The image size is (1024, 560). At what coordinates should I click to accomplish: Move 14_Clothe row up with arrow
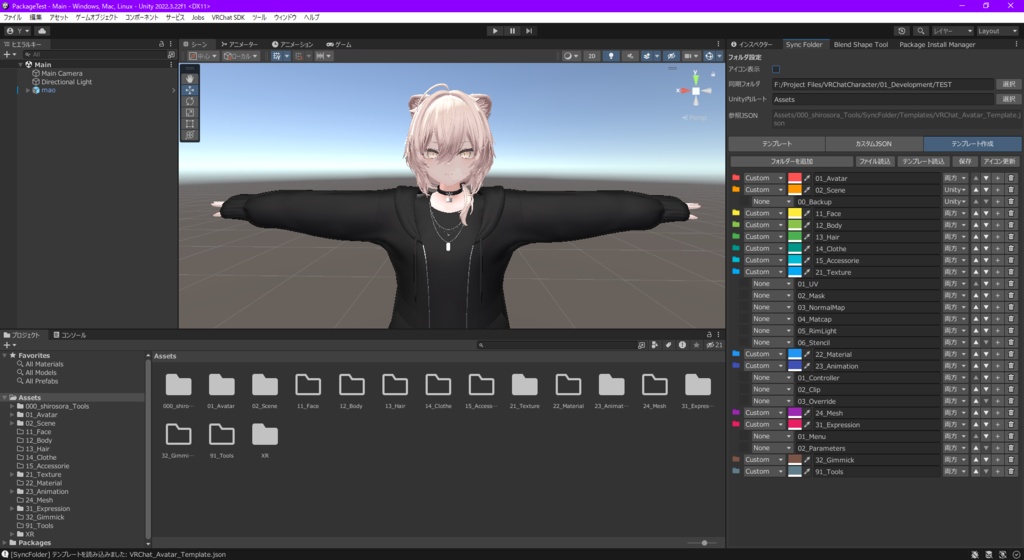[976, 249]
